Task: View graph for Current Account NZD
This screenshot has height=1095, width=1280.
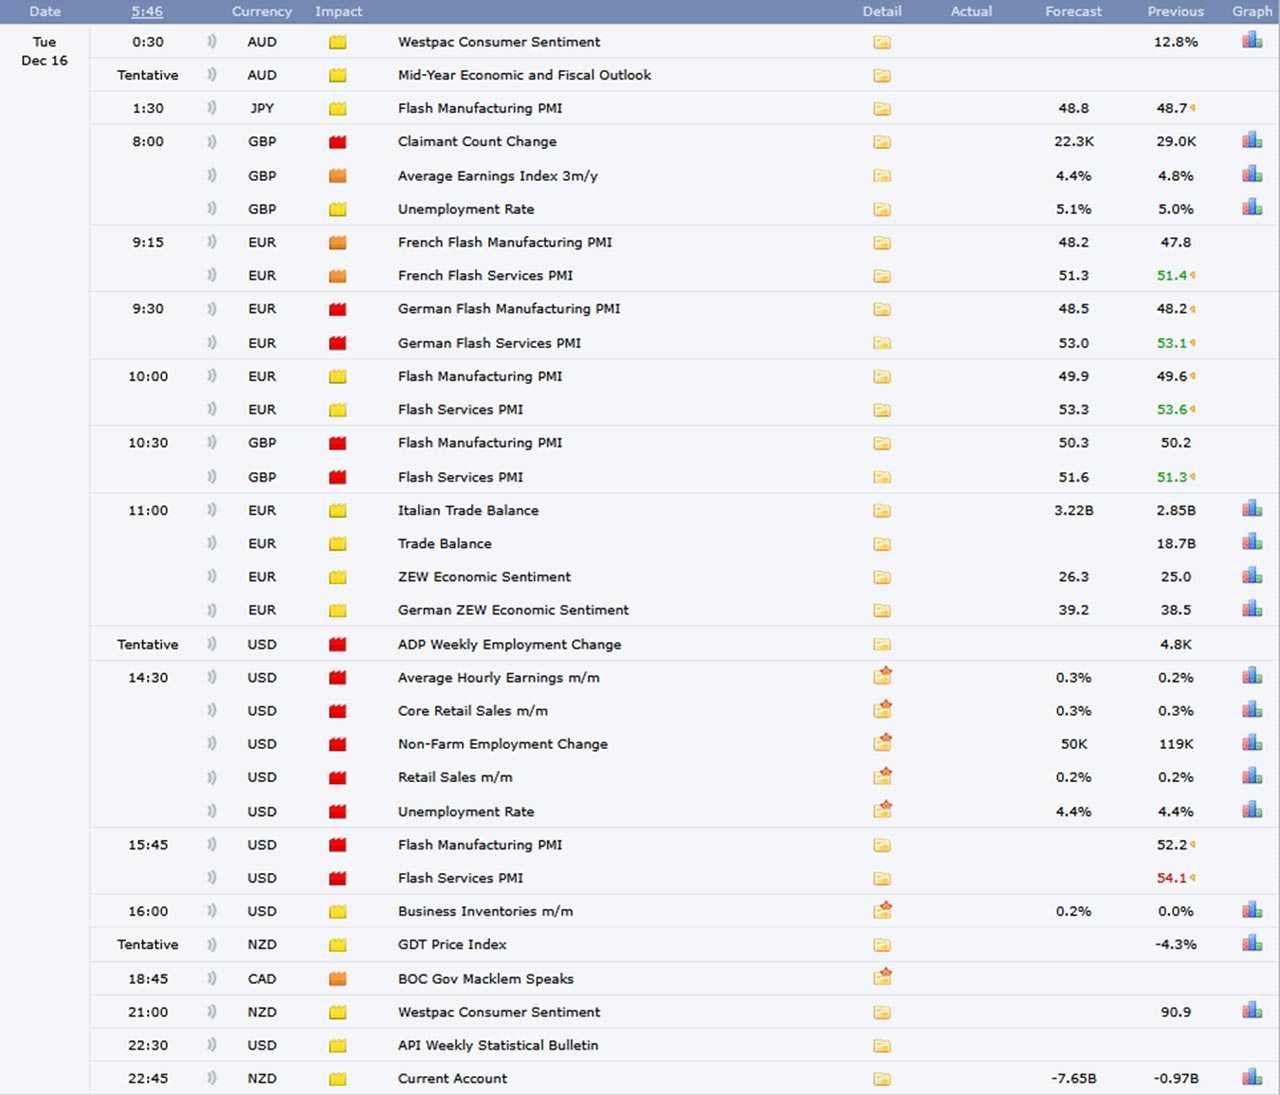Action: pos(1252,1077)
